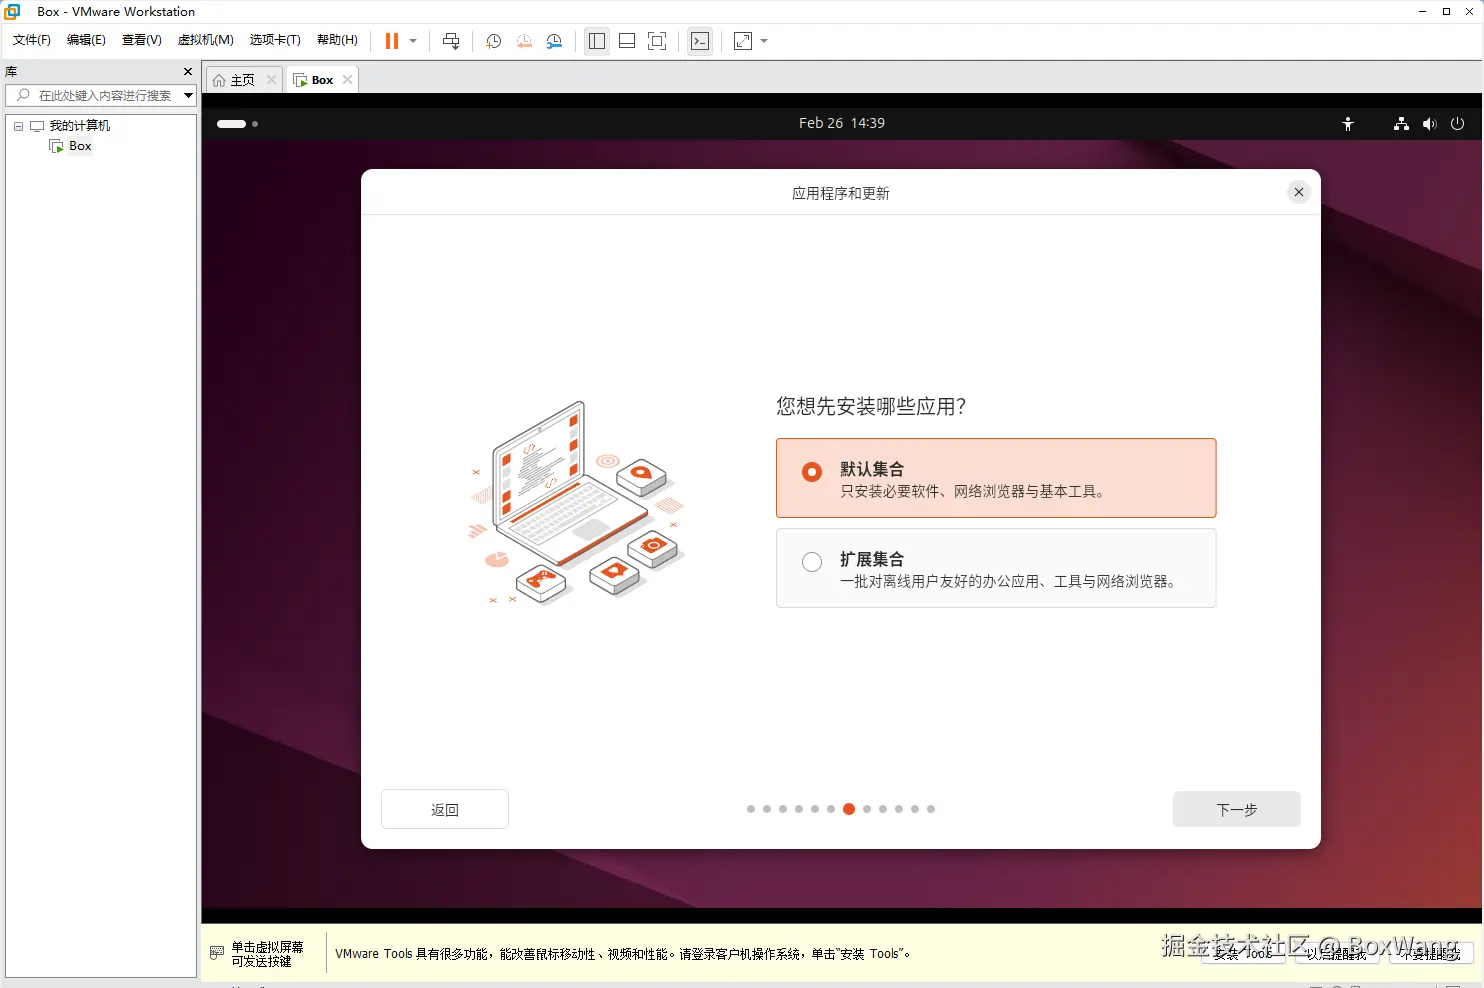
Task: Toggle the library panel visibility
Action: [597, 41]
